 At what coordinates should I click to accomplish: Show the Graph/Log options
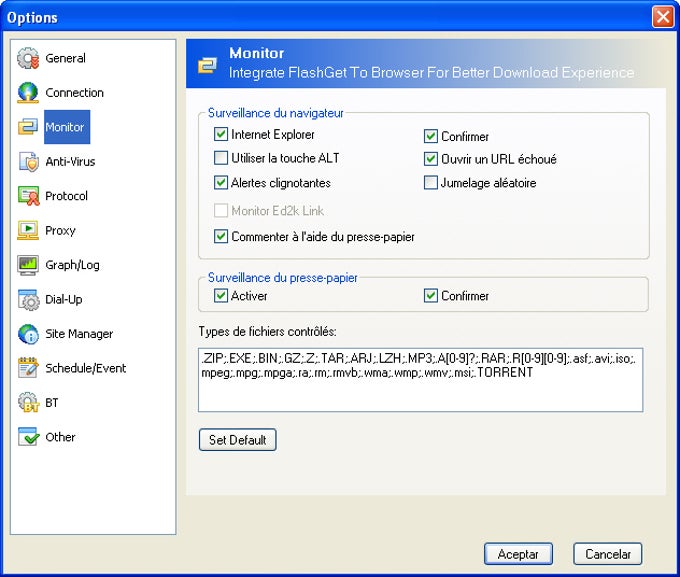[x=72, y=265]
